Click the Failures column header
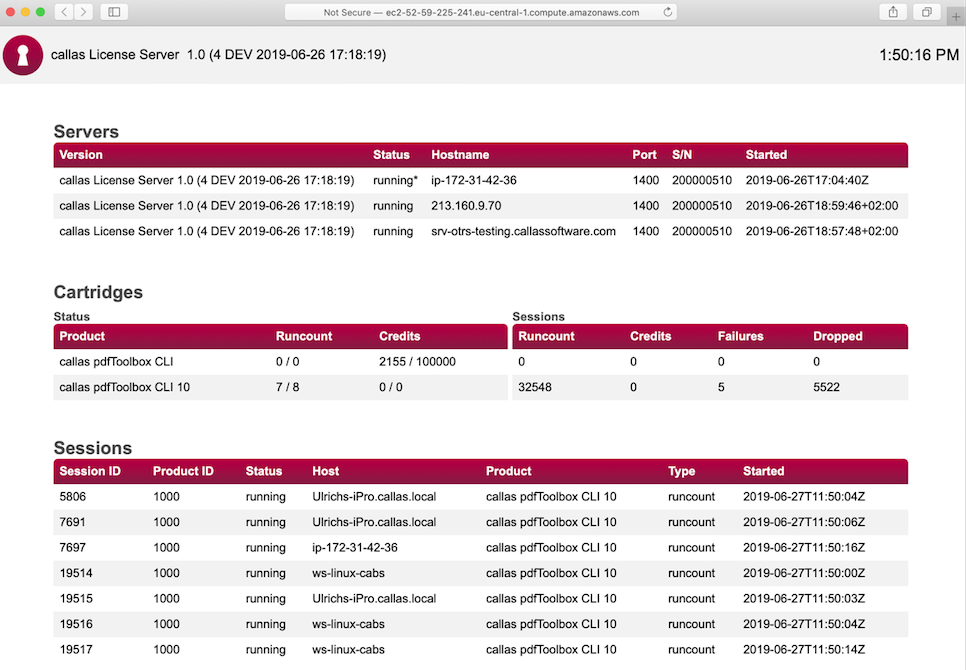The image size is (966, 670). pyautogui.click(x=741, y=336)
